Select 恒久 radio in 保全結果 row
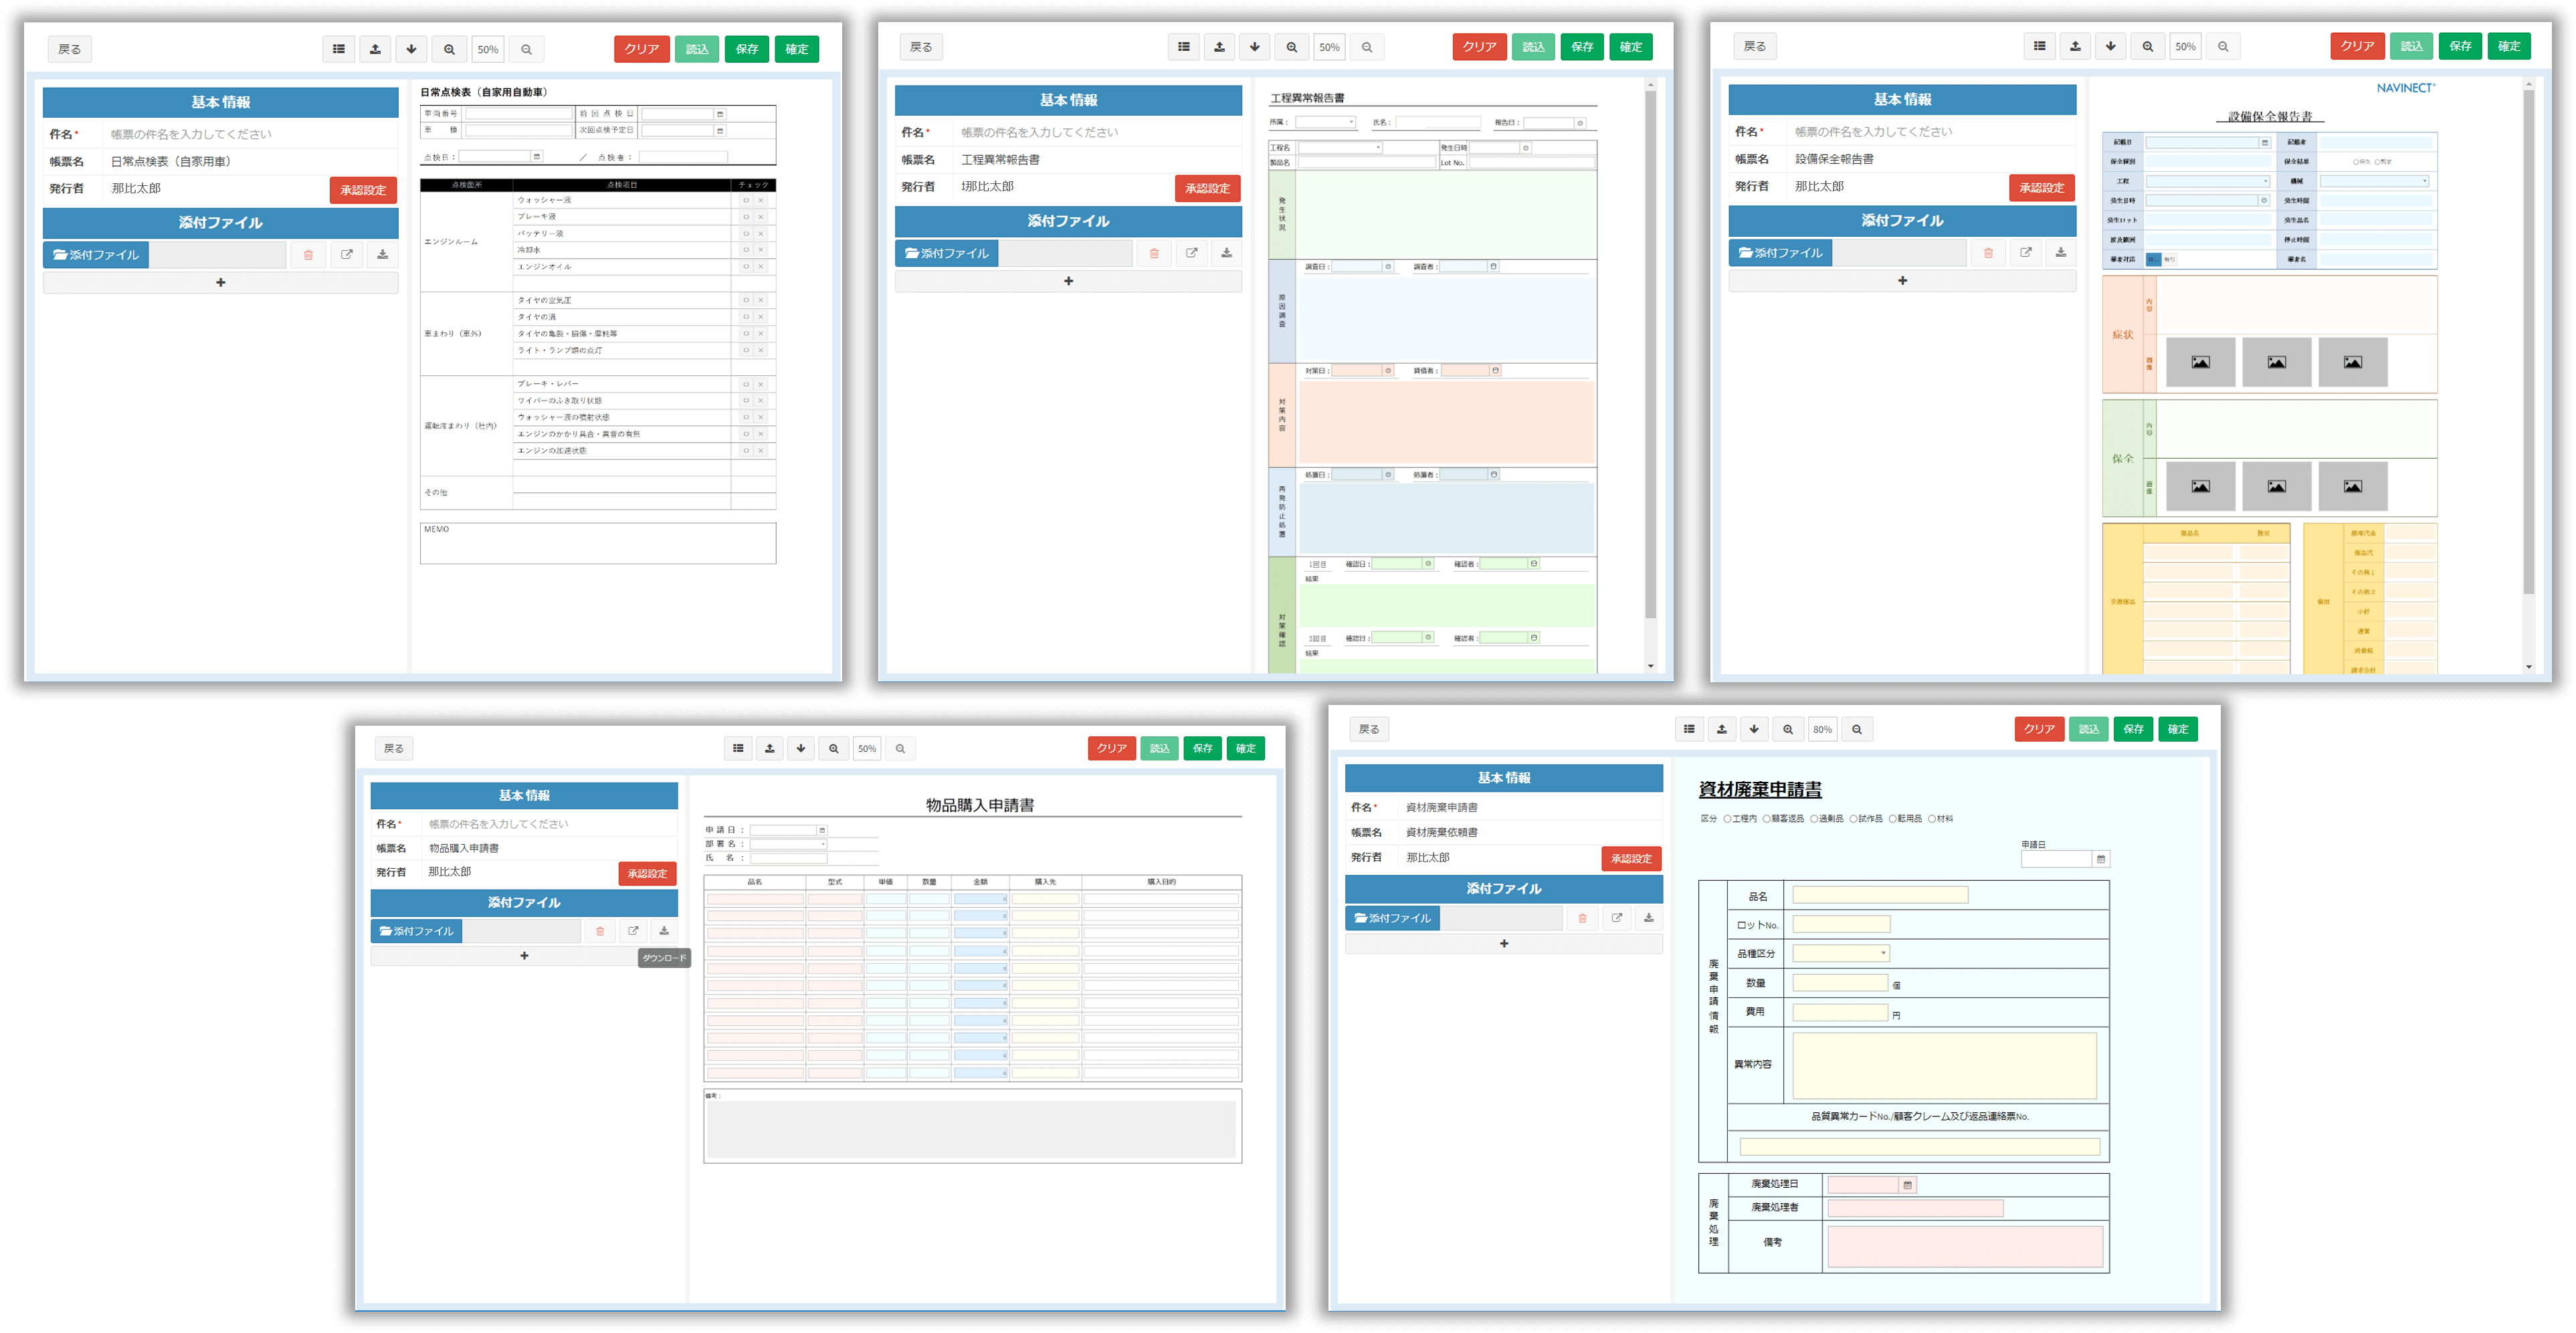Viewport: 2576px width, 1333px height. 2356,162
